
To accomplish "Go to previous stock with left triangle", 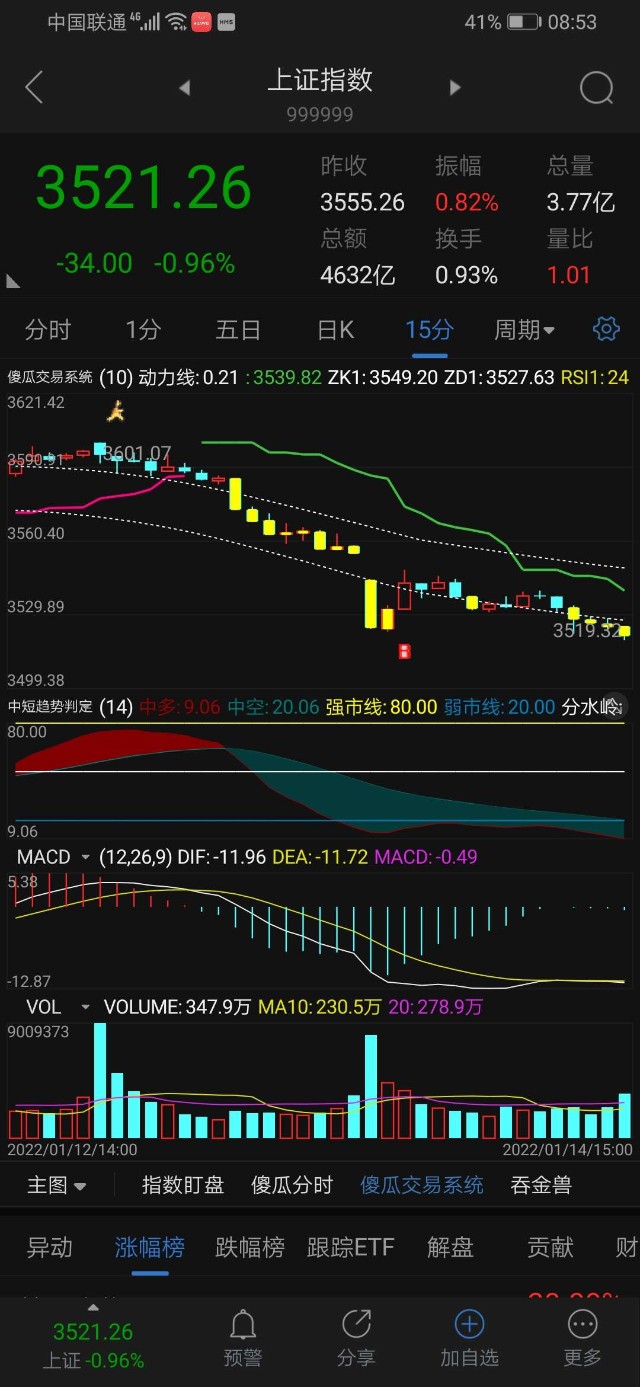I will 184,88.
